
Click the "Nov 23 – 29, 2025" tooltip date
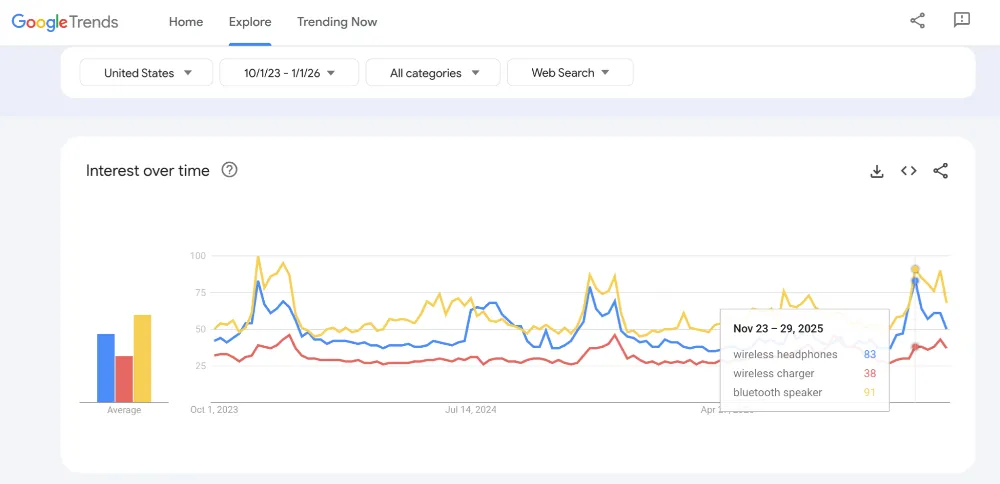click(778, 329)
